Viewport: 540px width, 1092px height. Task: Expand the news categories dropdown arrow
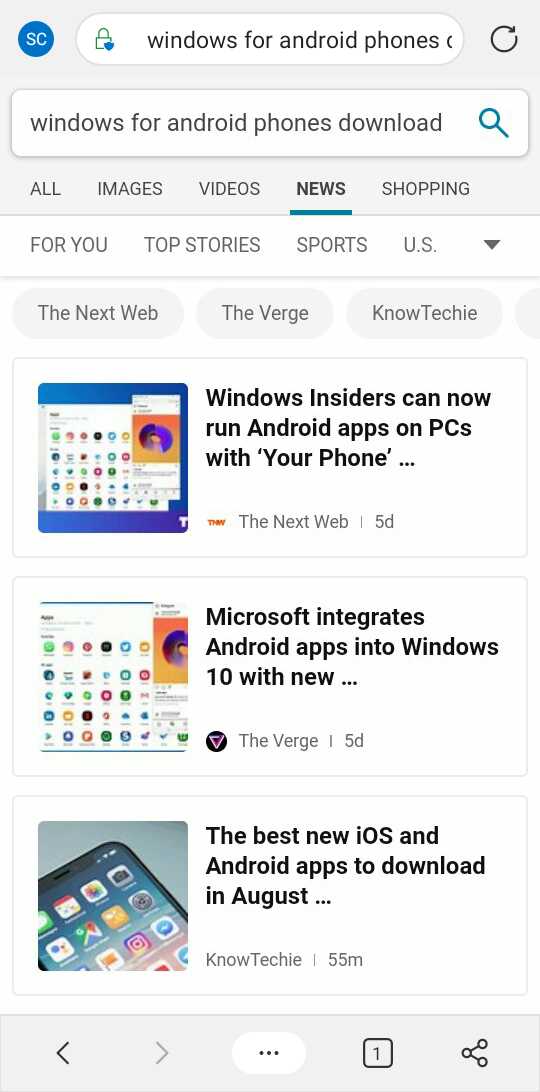pyautogui.click(x=492, y=244)
